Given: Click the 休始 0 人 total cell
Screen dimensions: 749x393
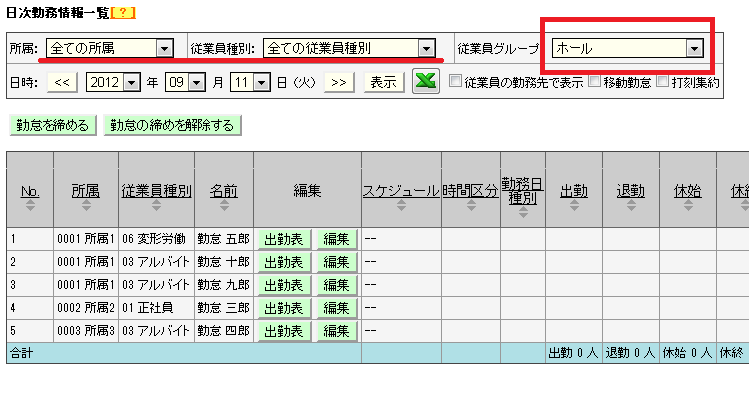Looking at the screenshot, I should [x=687, y=353].
